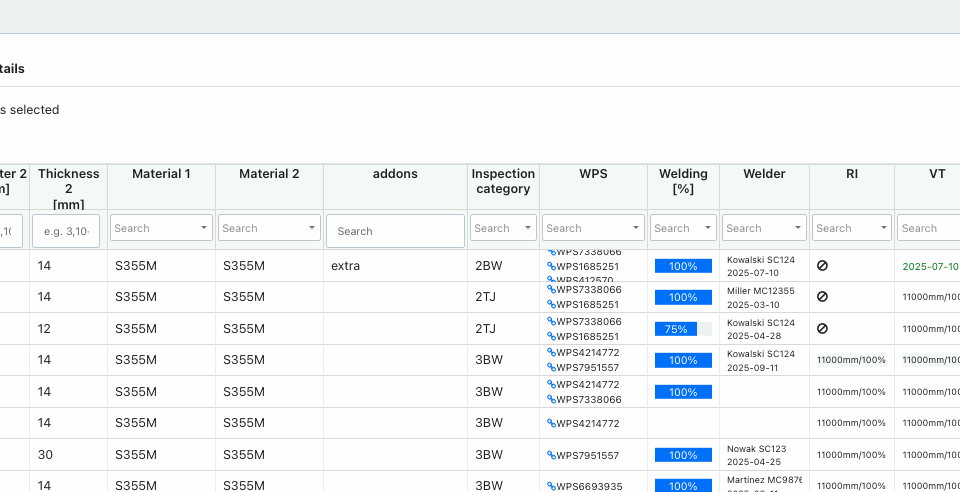
Task: Click the link icon beside WPS6693935
Action: pos(551,486)
